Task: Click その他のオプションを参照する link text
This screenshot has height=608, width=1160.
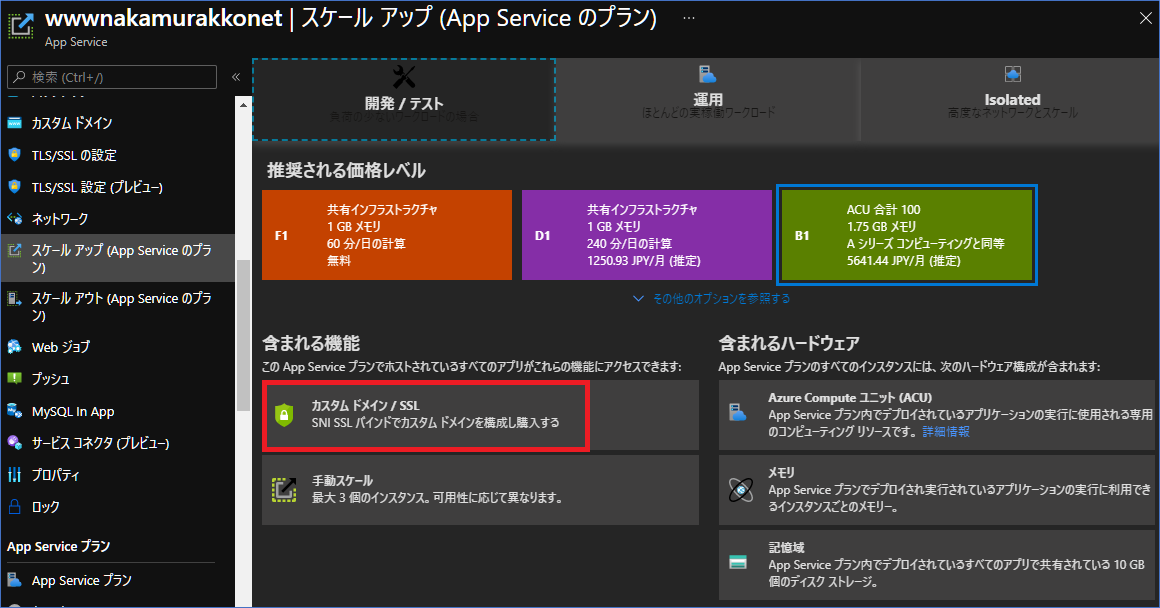Action: 721,299
